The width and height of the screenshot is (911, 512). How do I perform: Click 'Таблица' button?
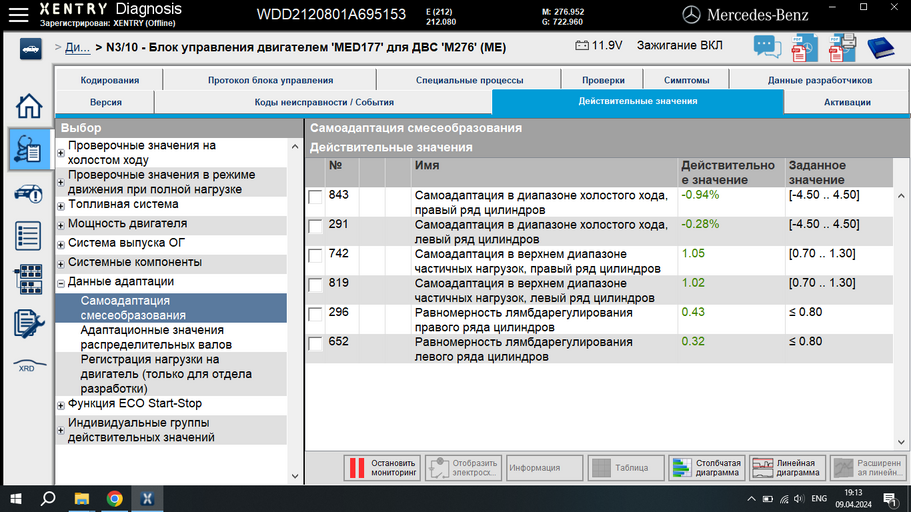(x=626, y=467)
